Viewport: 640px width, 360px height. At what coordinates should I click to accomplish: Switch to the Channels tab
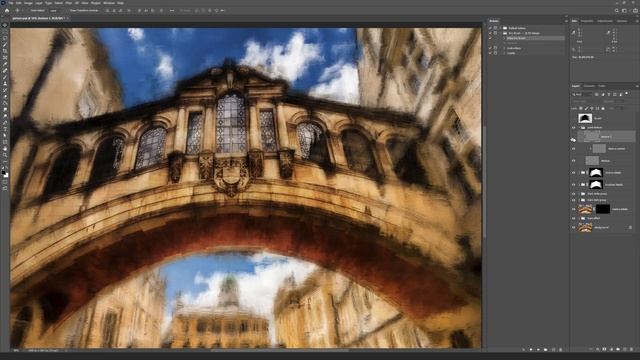point(589,86)
